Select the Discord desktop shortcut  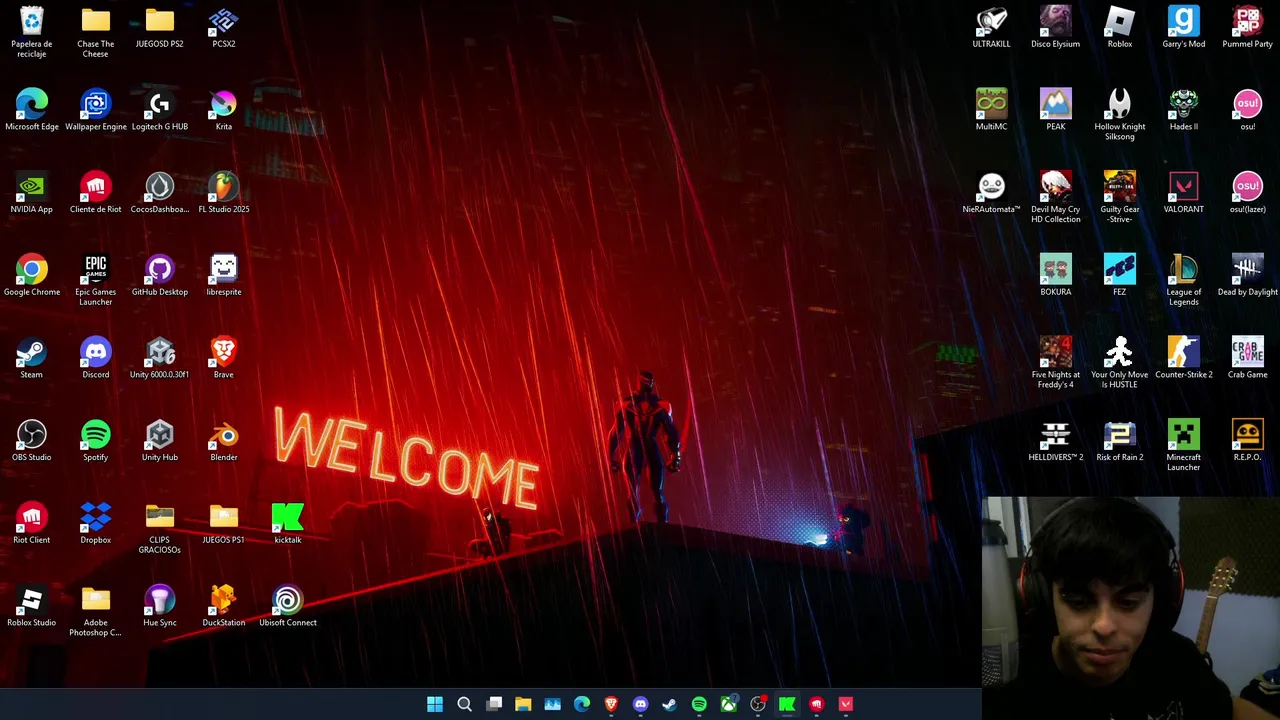coord(96,358)
